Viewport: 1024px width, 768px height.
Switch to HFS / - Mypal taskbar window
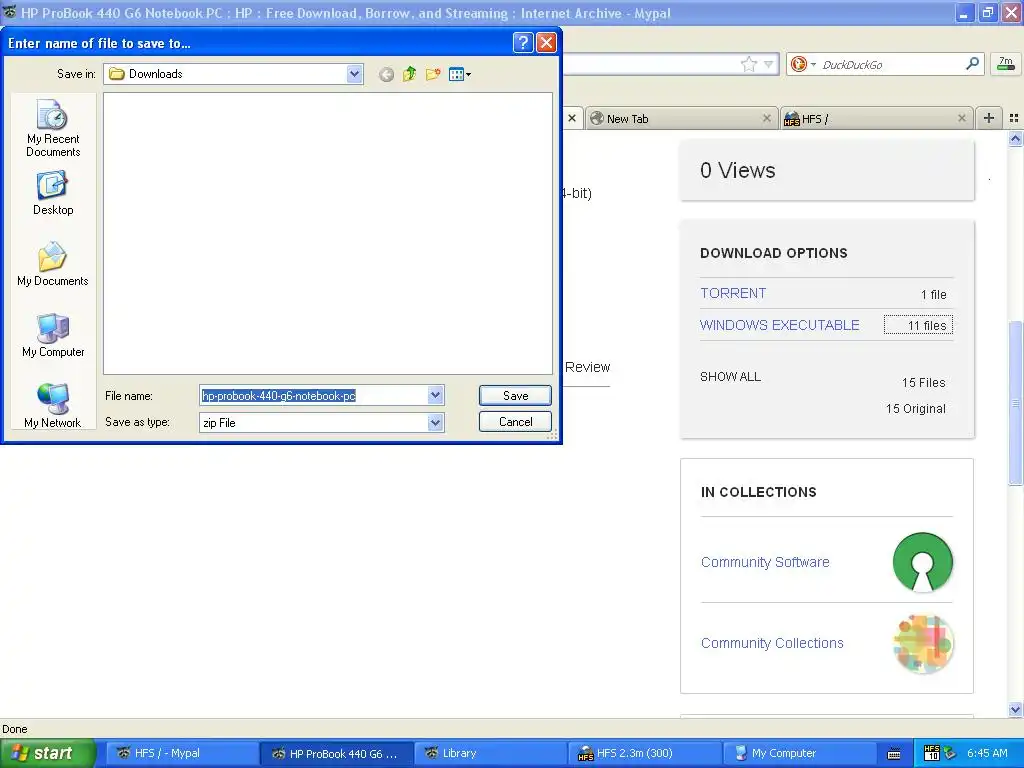pyautogui.click(x=182, y=753)
